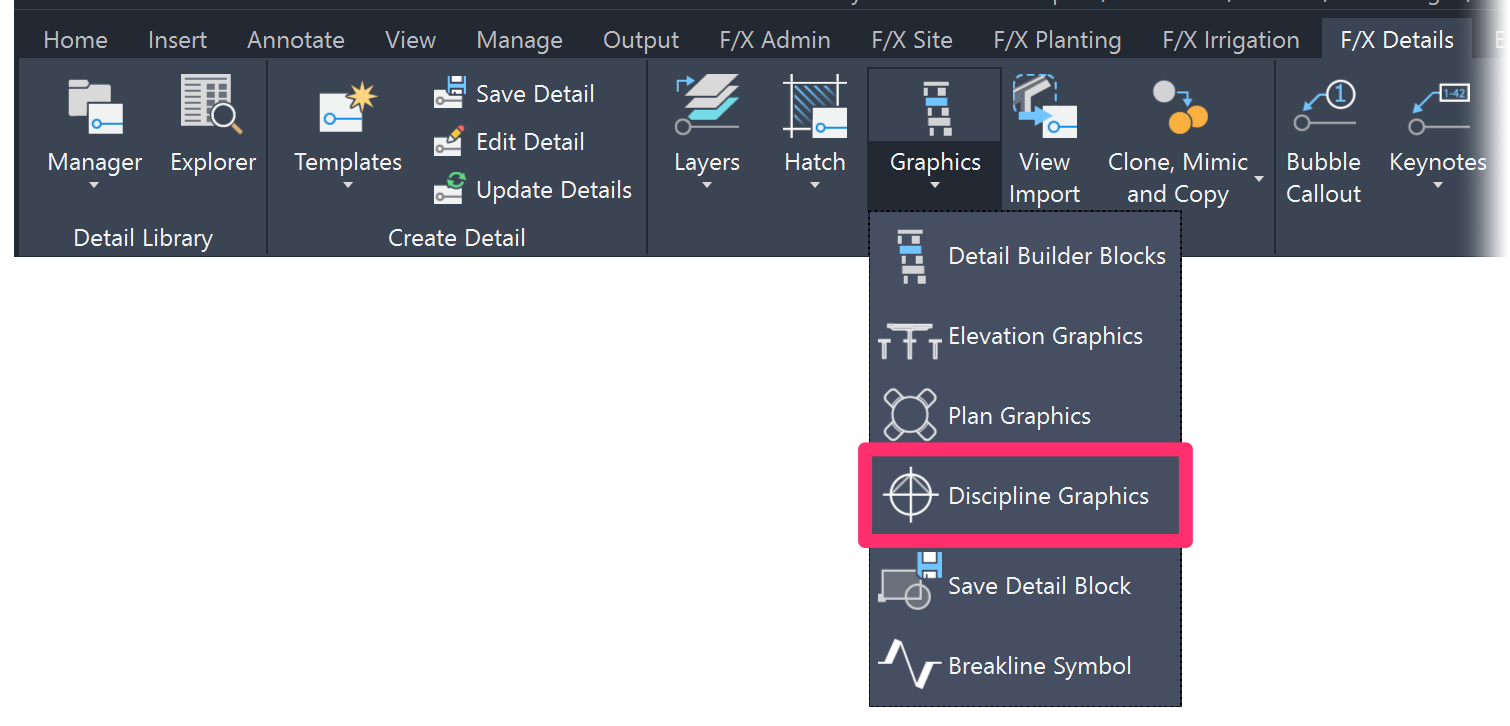This screenshot has height=726, width=1510.
Task: Click the Layers stack icon
Action: point(707,104)
